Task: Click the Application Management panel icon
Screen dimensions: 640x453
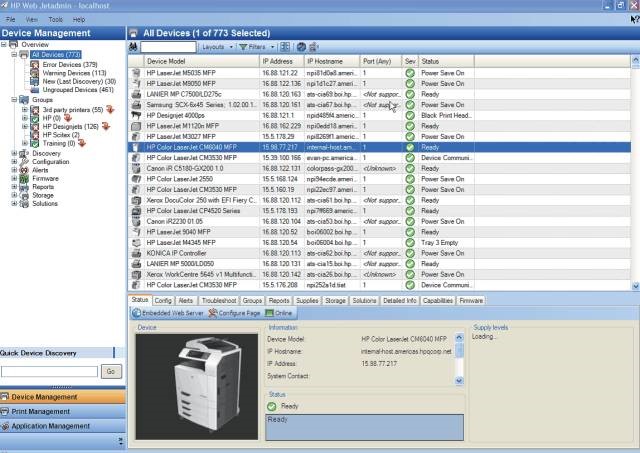Action: tap(5, 425)
